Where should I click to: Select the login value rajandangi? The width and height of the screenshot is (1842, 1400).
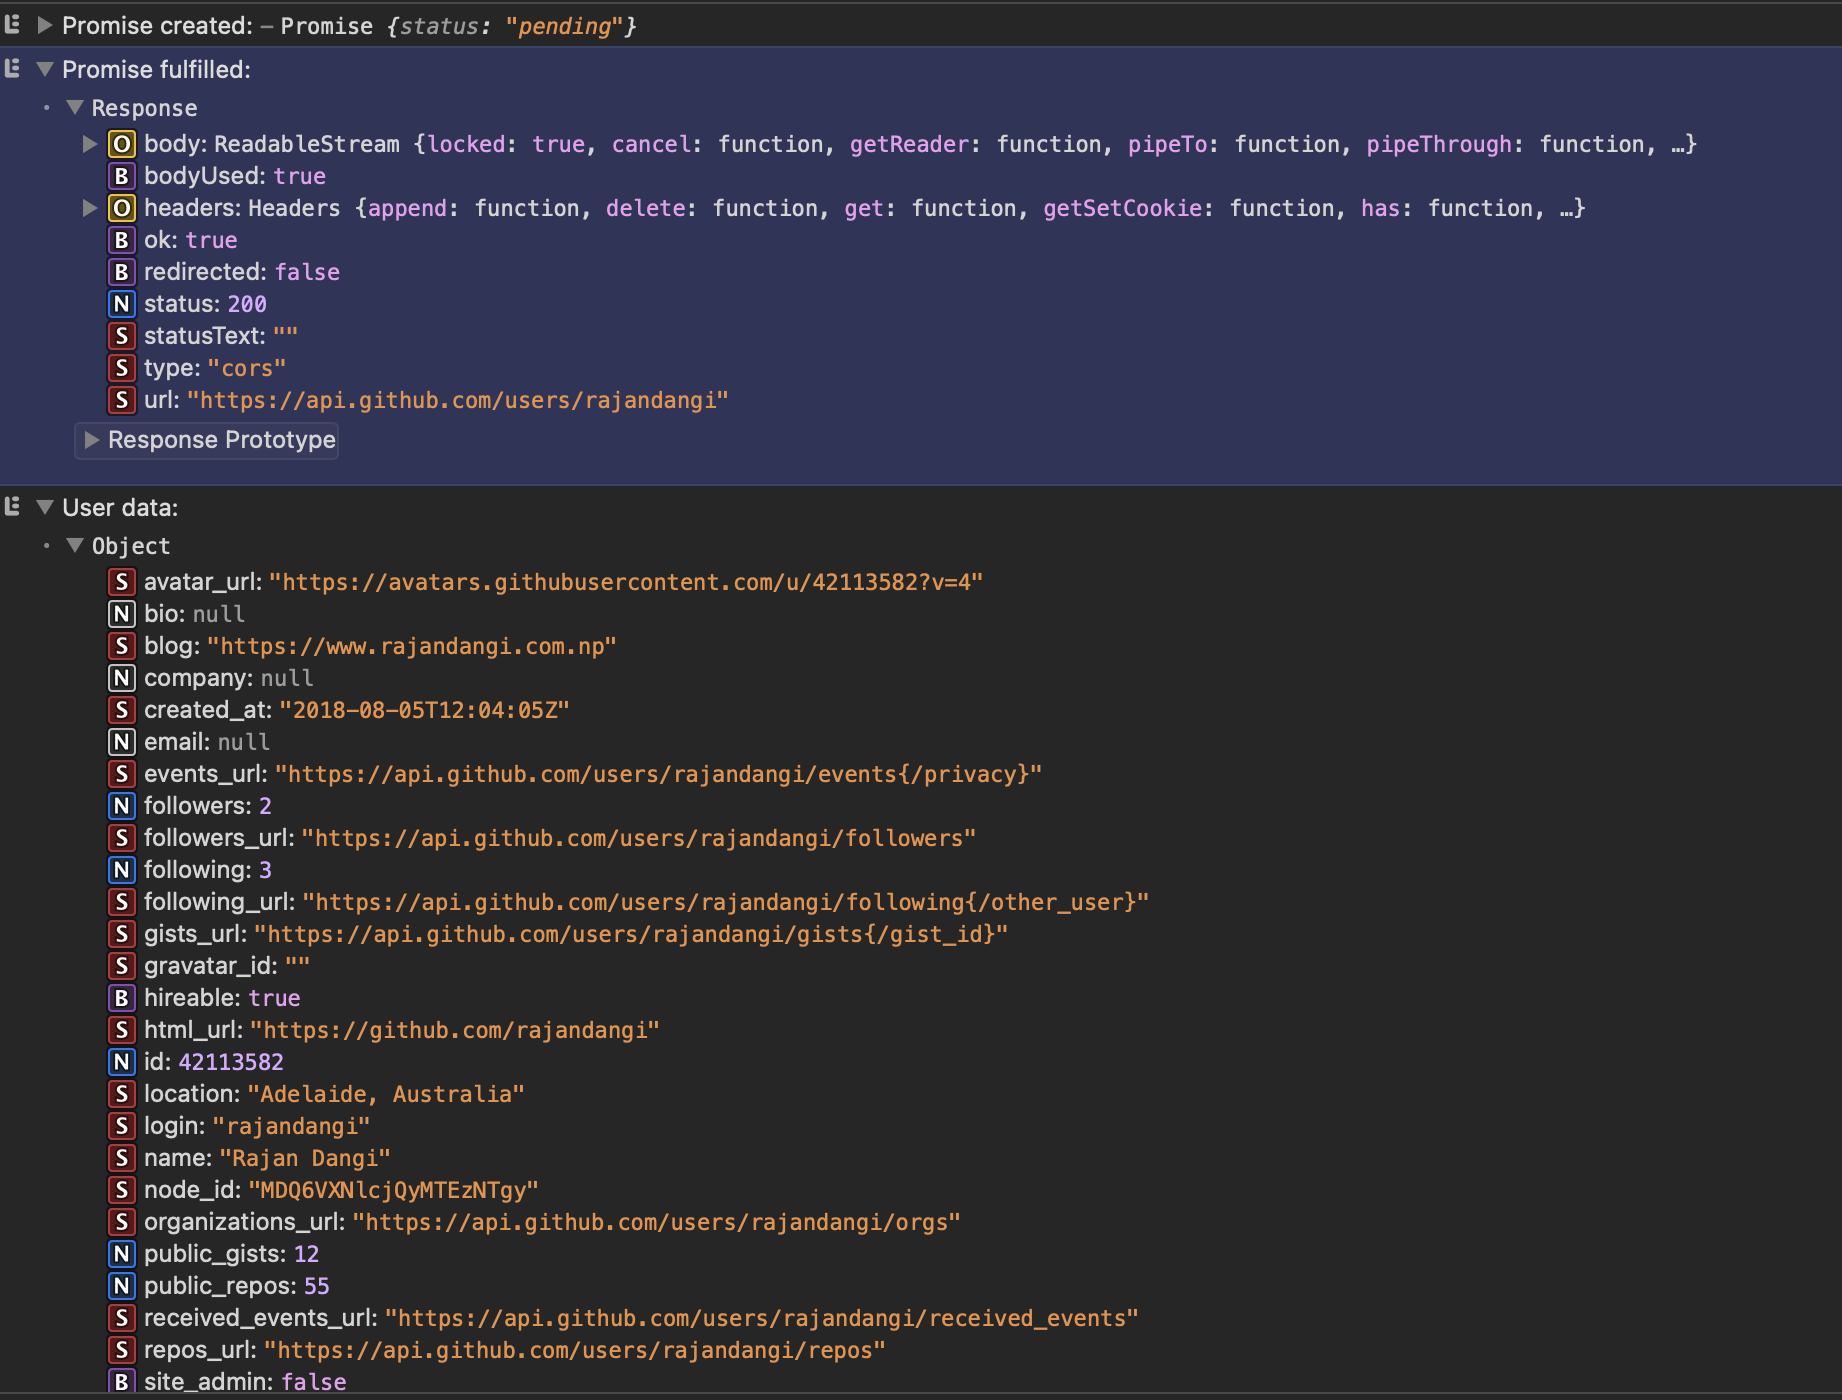pyautogui.click(x=291, y=1126)
